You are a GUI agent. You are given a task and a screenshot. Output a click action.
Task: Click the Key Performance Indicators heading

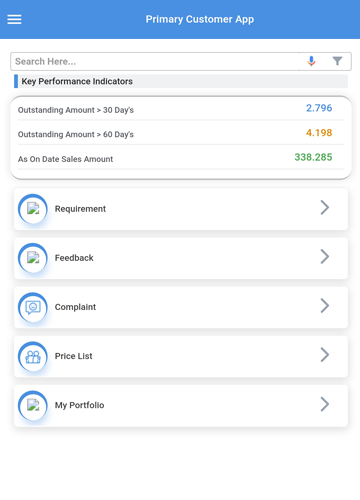pos(77,81)
